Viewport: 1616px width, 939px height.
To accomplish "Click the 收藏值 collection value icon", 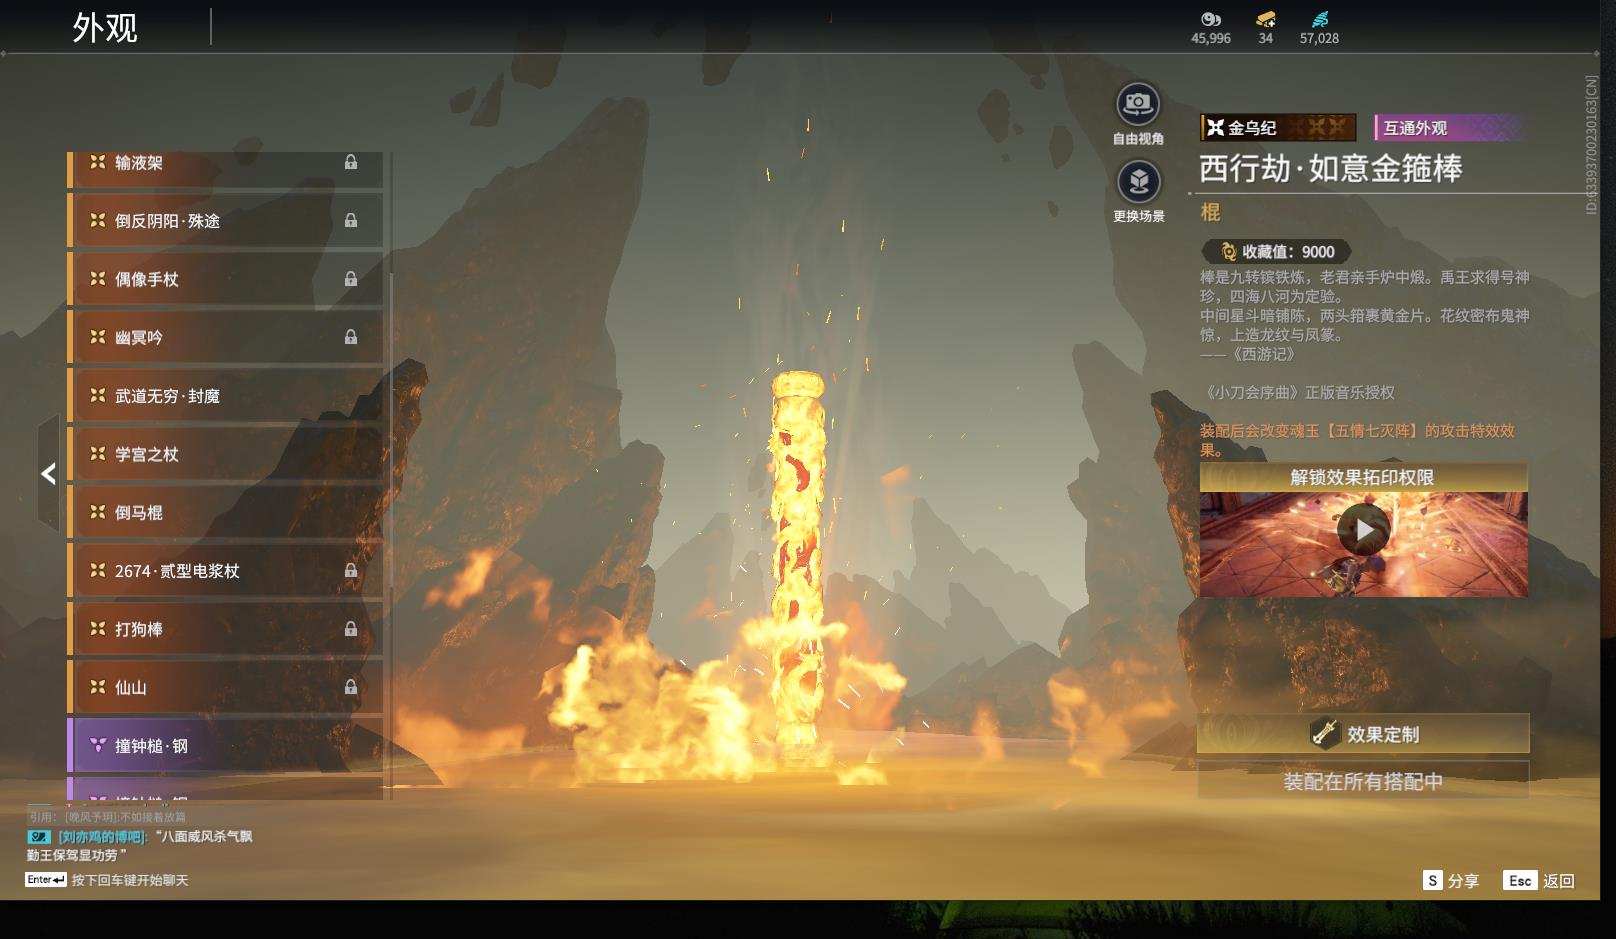I will coord(1229,252).
